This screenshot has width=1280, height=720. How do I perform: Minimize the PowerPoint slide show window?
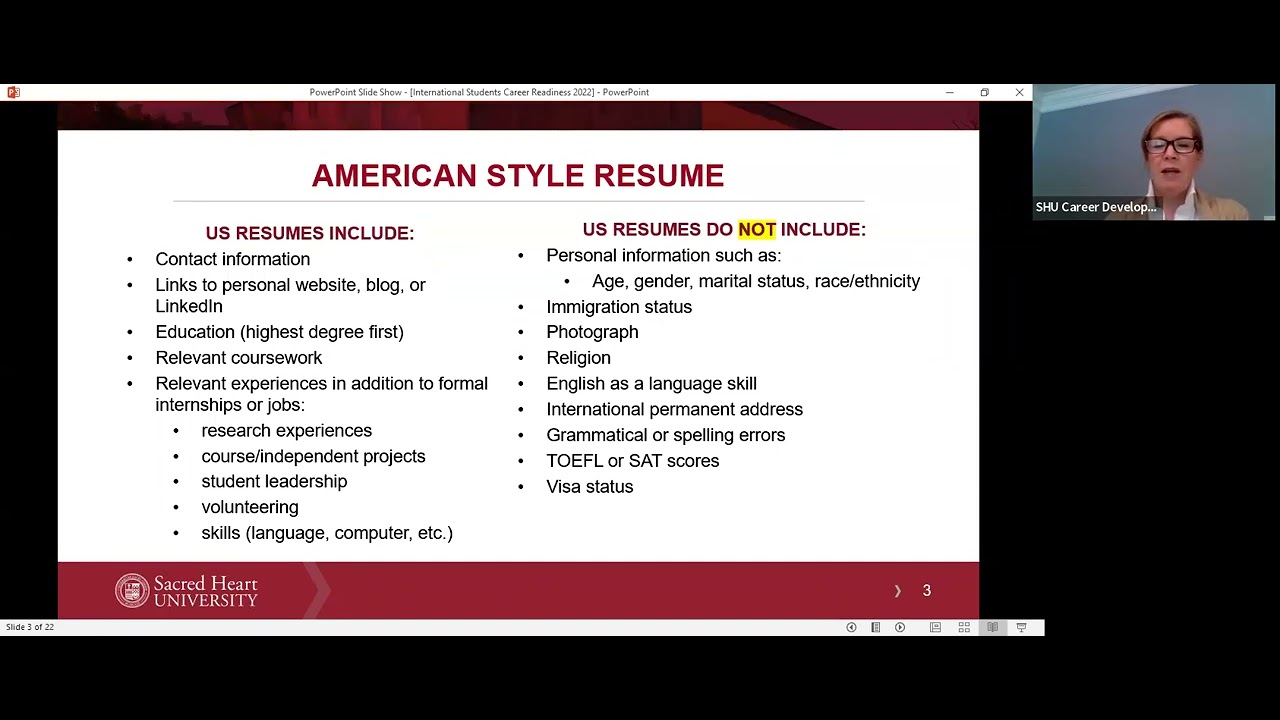point(949,92)
